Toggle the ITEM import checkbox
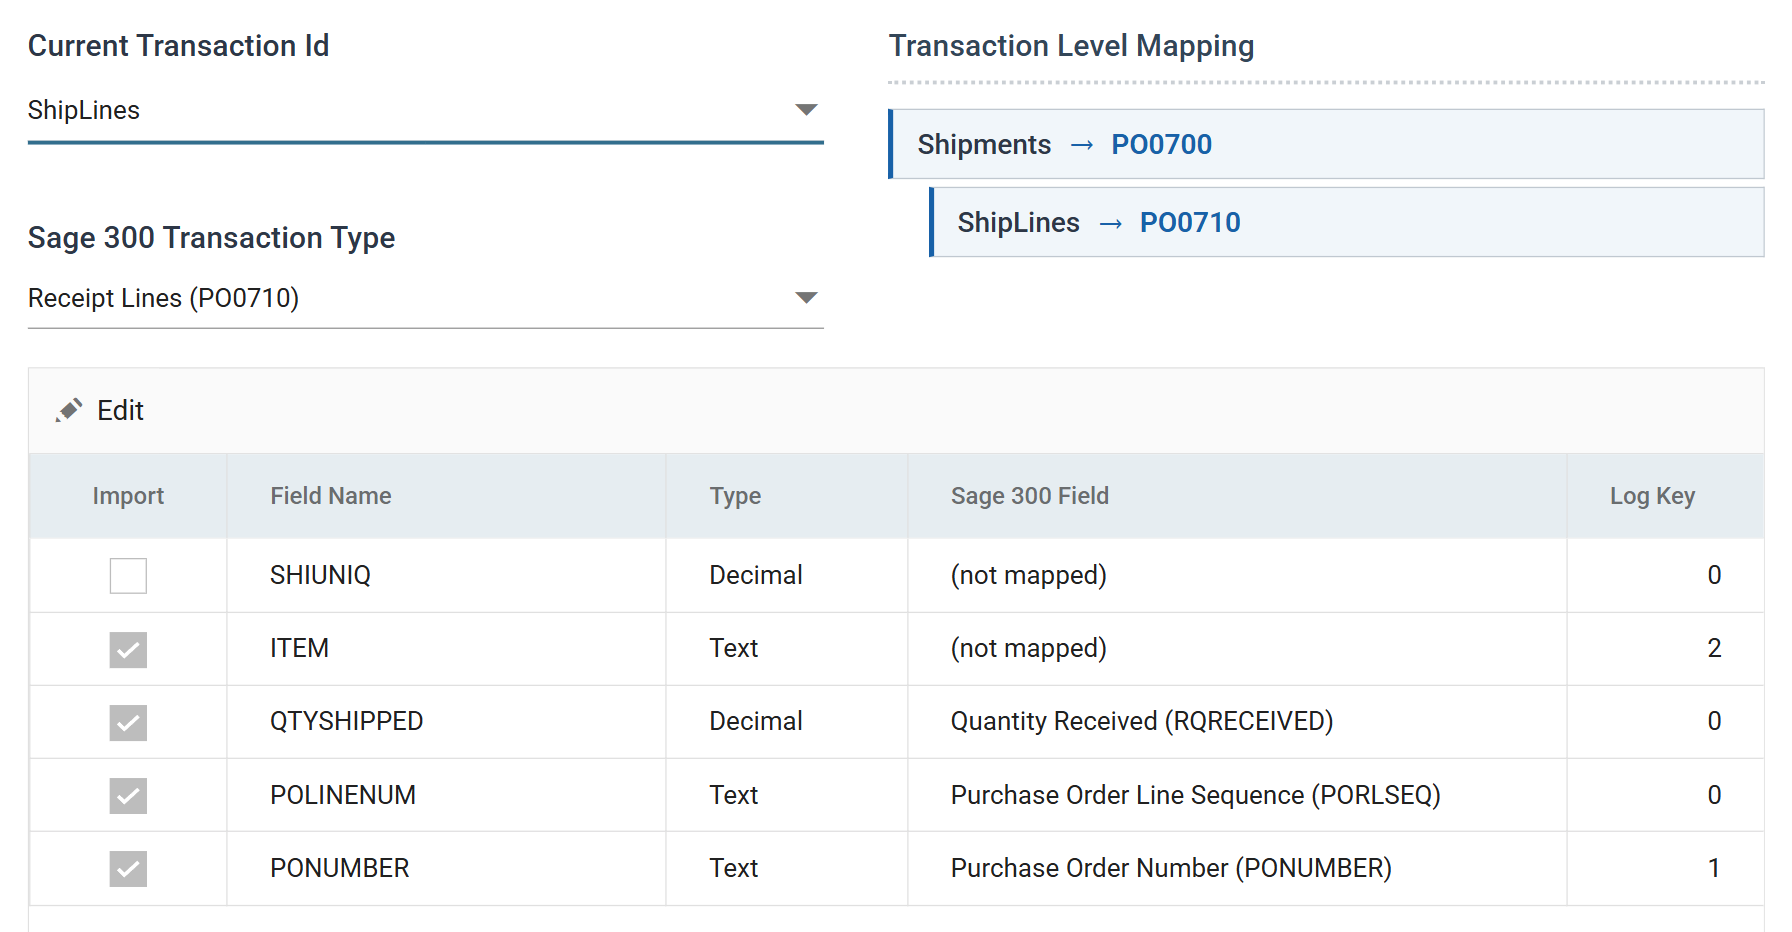This screenshot has width=1792, height=932. (x=128, y=649)
